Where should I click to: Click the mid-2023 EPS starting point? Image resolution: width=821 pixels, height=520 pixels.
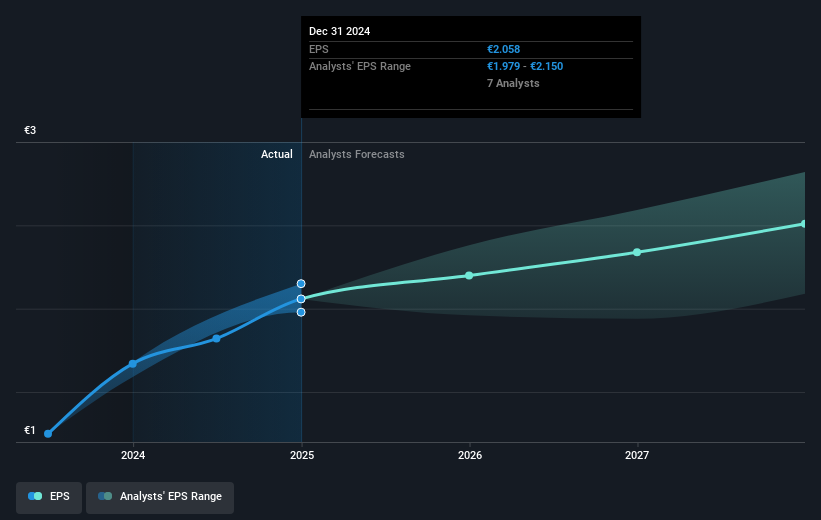(48, 434)
